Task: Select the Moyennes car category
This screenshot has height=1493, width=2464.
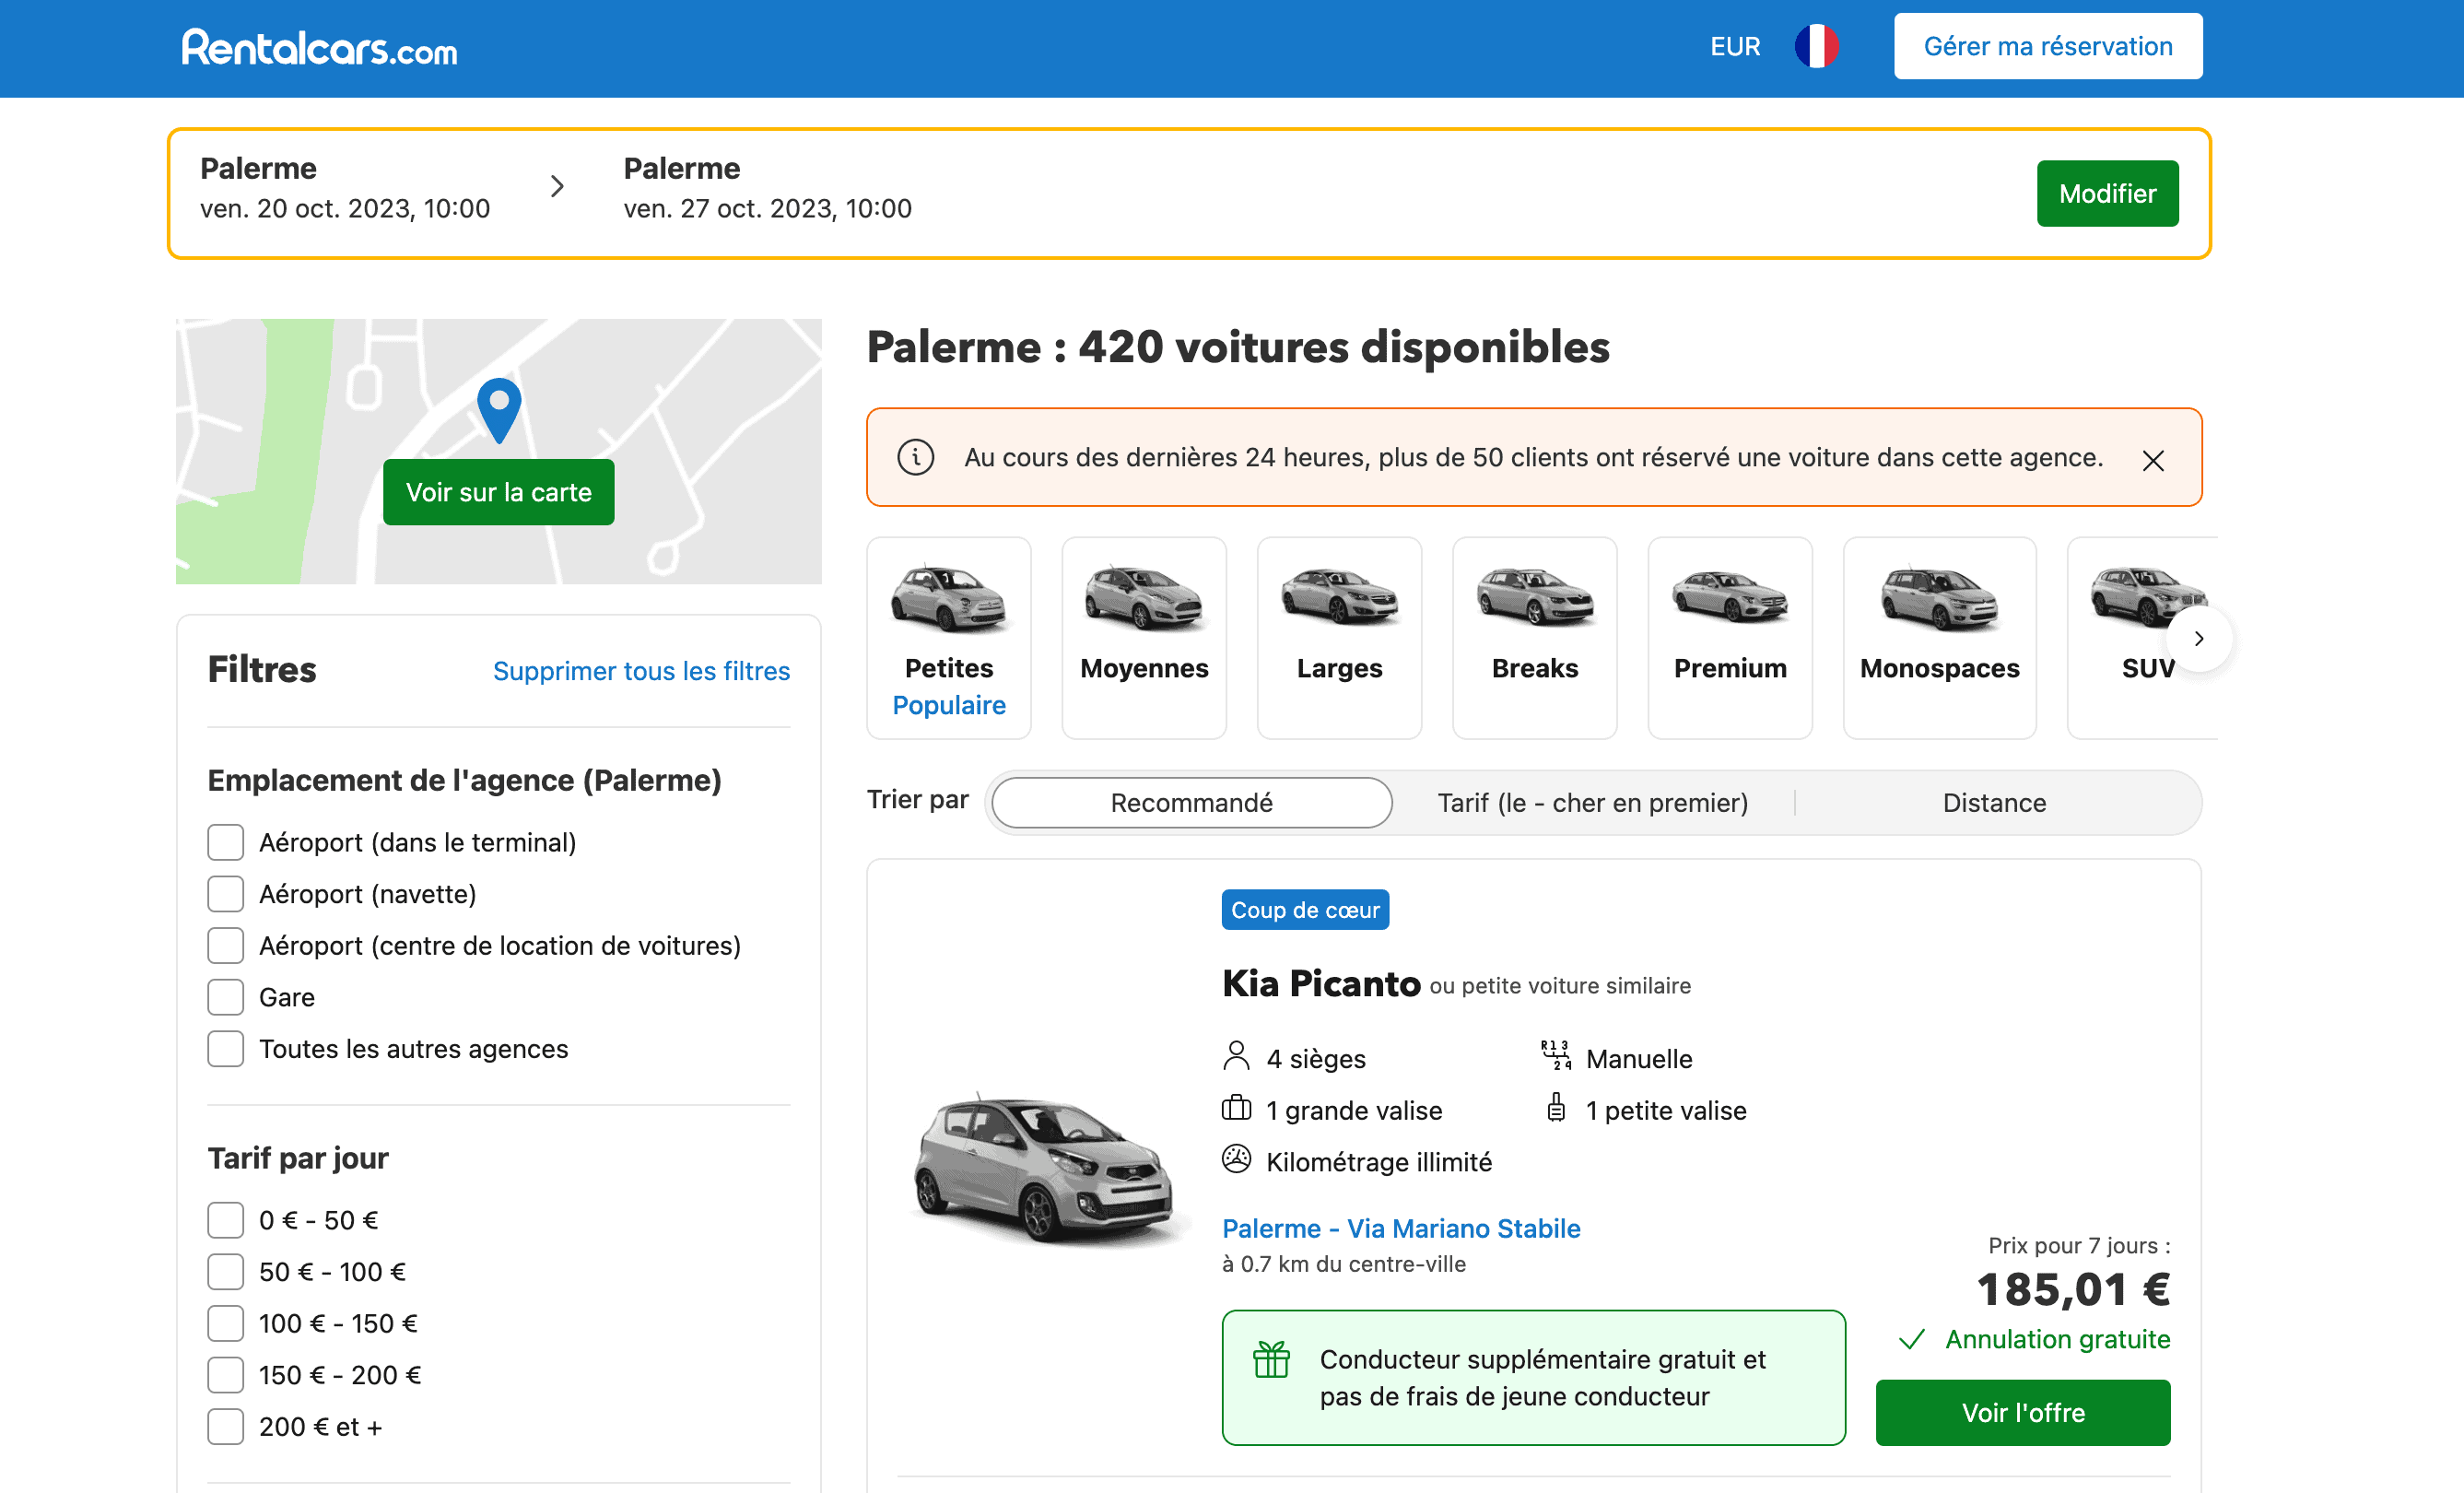Action: tap(1143, 638)
